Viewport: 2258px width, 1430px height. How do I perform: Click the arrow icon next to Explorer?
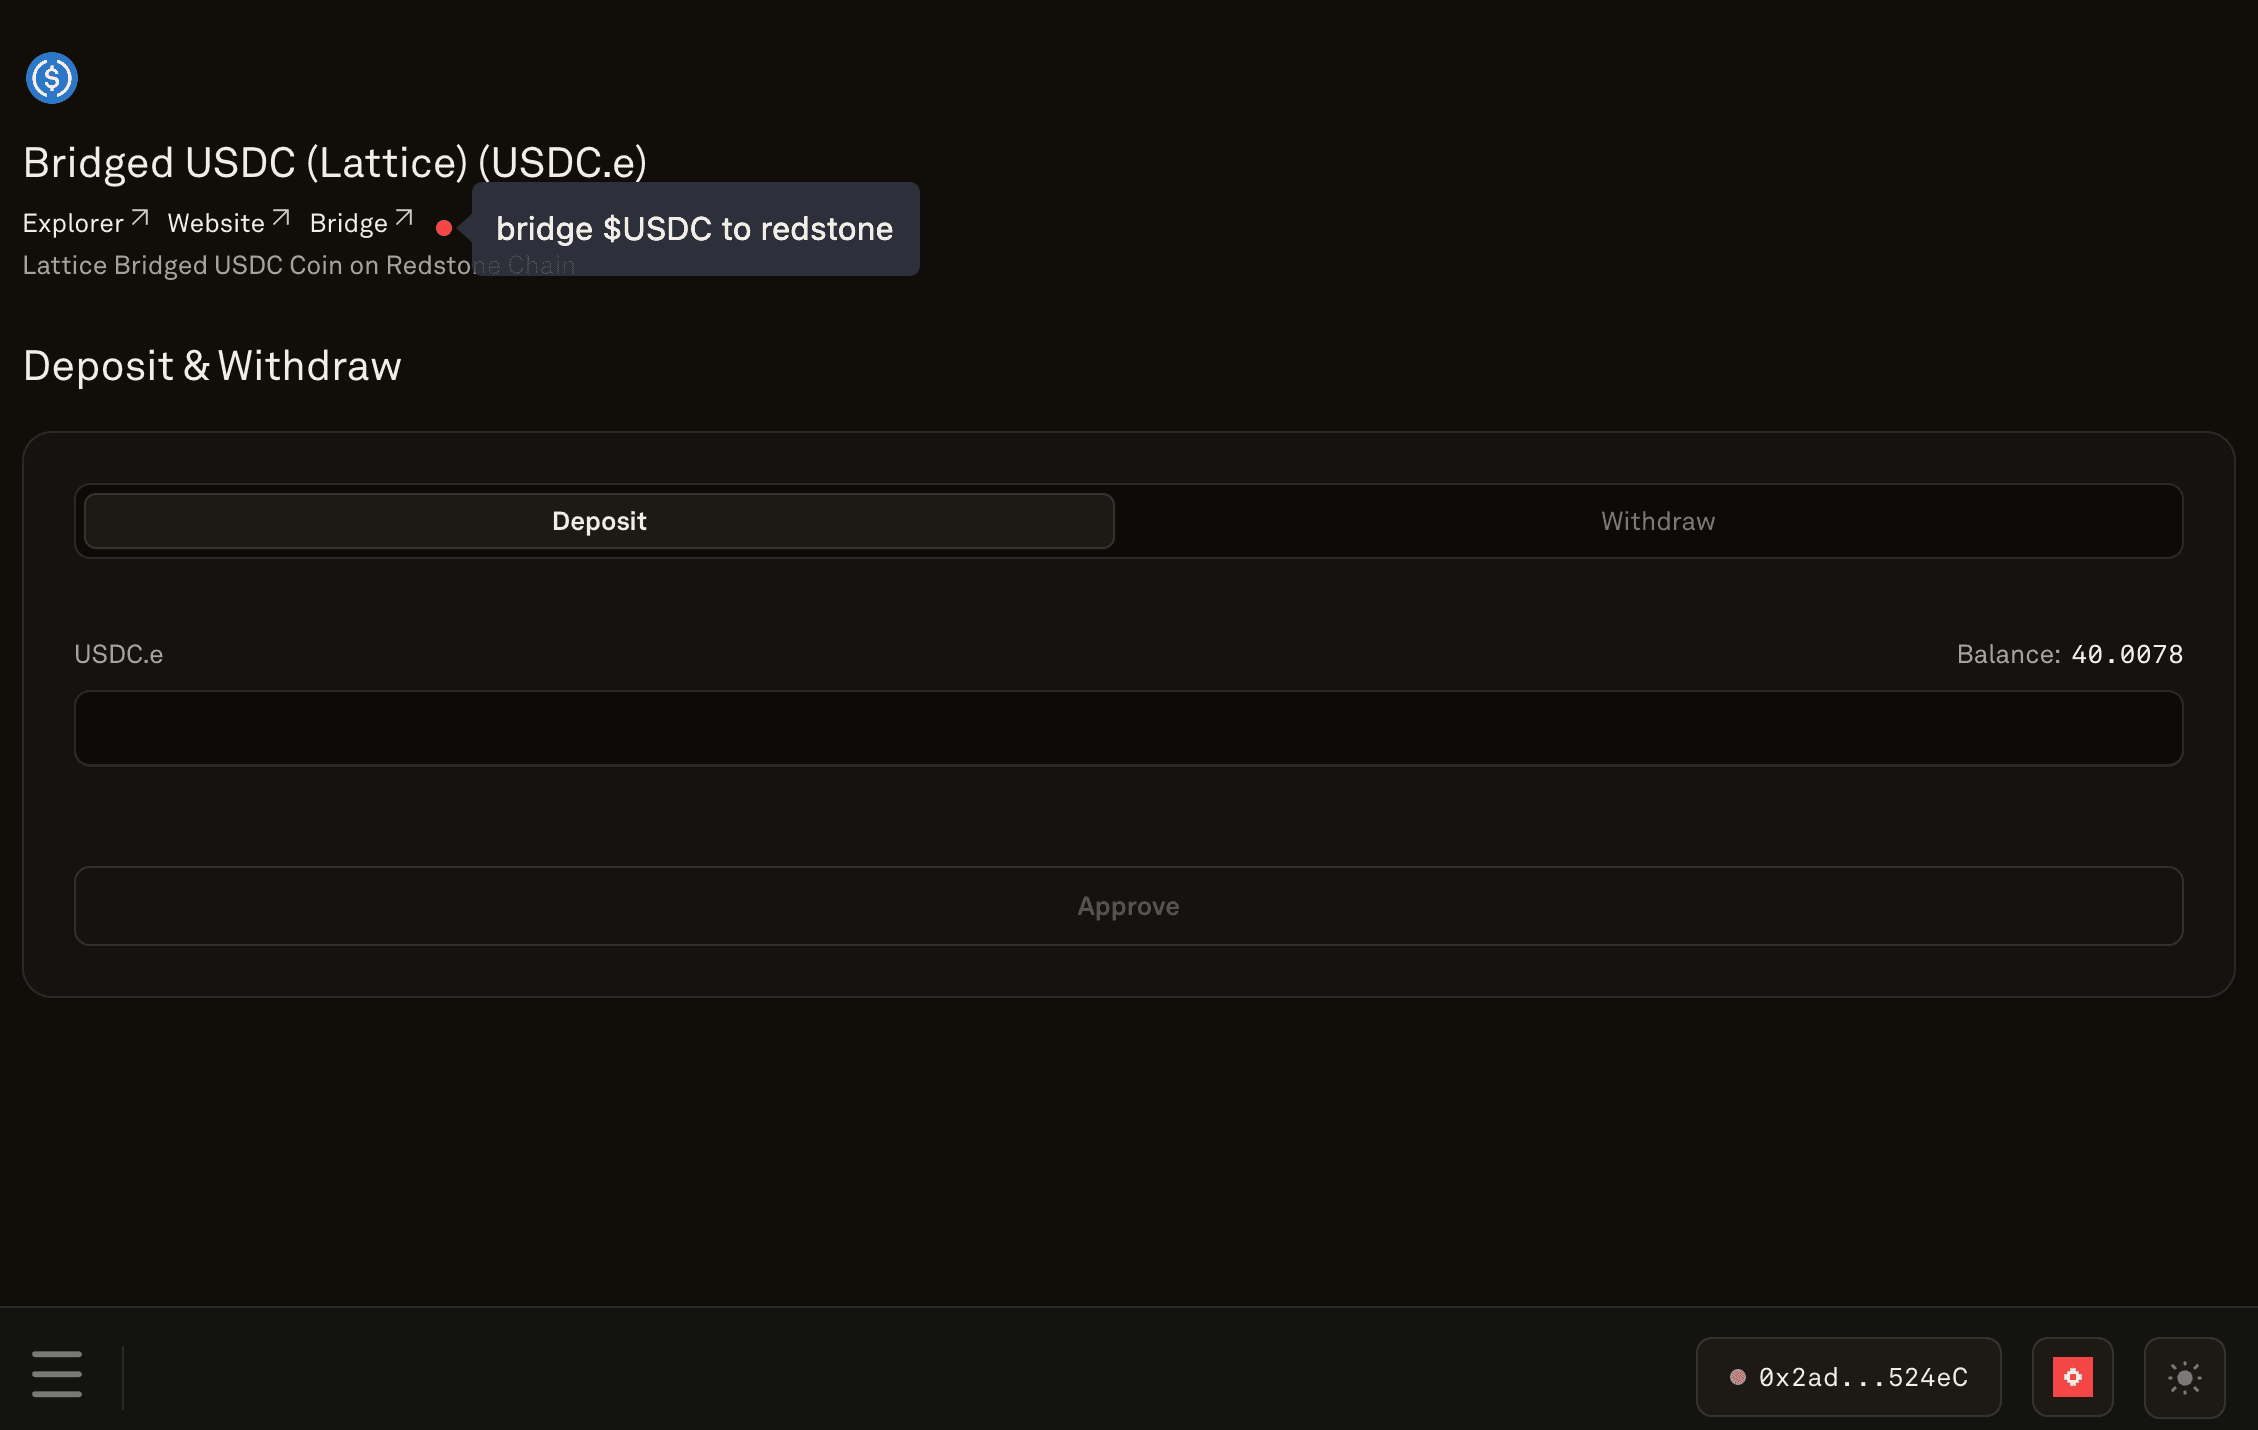(x=140, y=218)
